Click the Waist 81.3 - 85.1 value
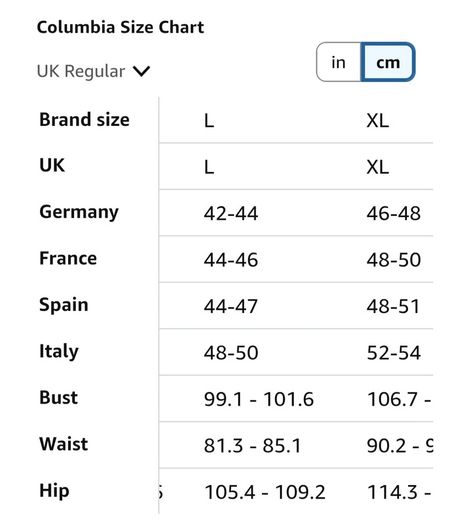This screenshot has height=525, width=452. click(x=253, y=446)
